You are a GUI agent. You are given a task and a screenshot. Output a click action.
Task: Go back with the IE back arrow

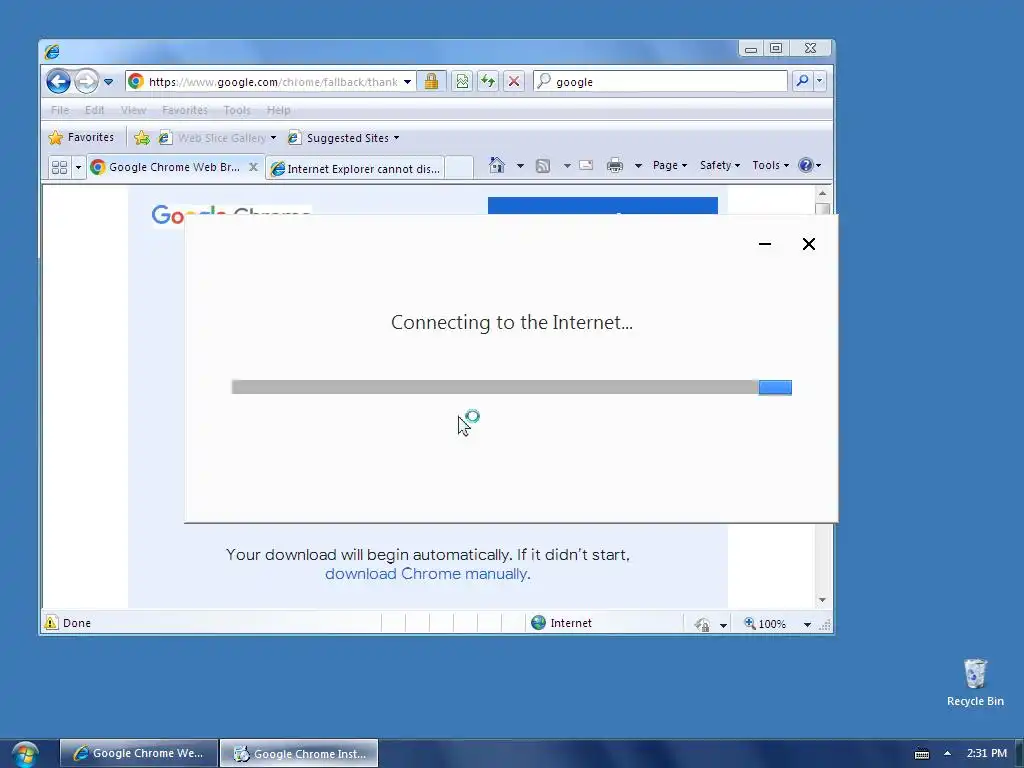click(x=58, y=82)
